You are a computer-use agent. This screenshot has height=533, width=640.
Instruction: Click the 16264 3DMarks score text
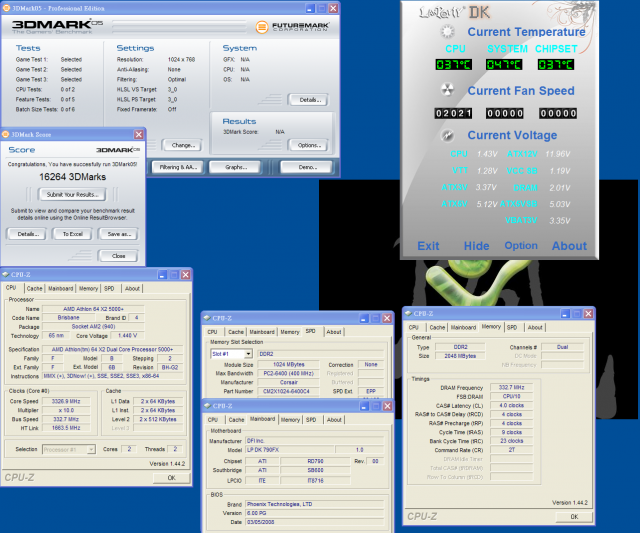(x=73, y=177)
